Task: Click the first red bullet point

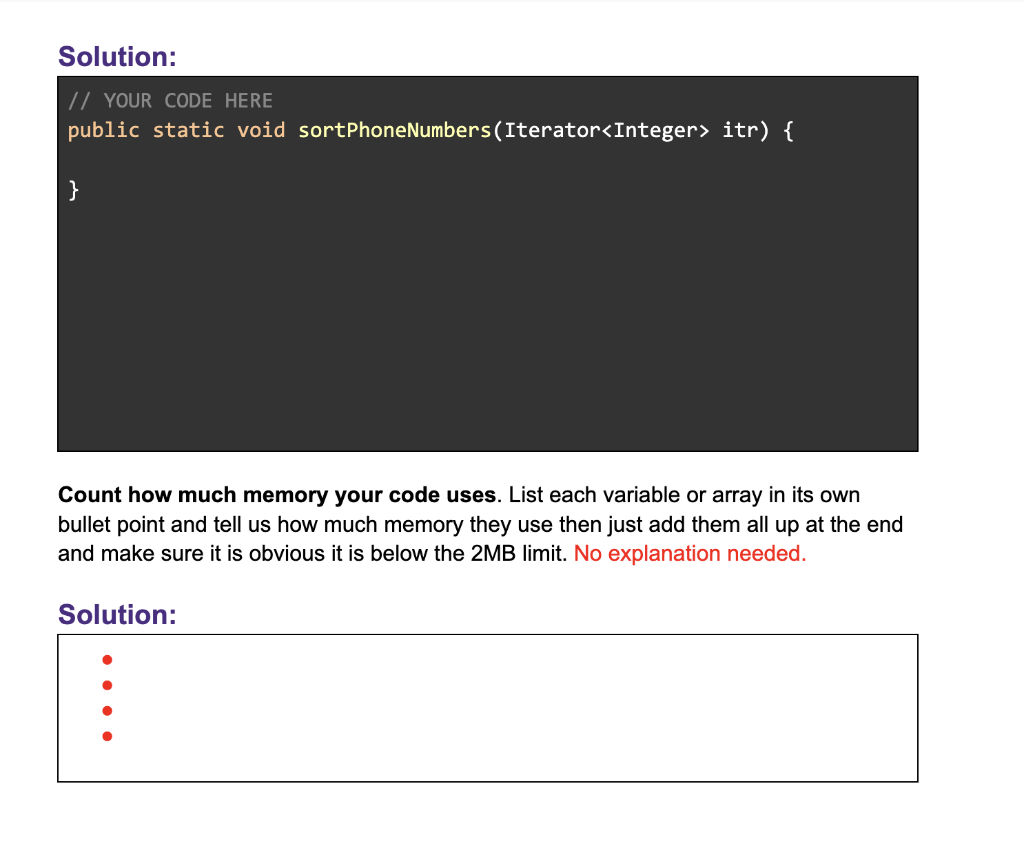Action: (x=107, y=659)
